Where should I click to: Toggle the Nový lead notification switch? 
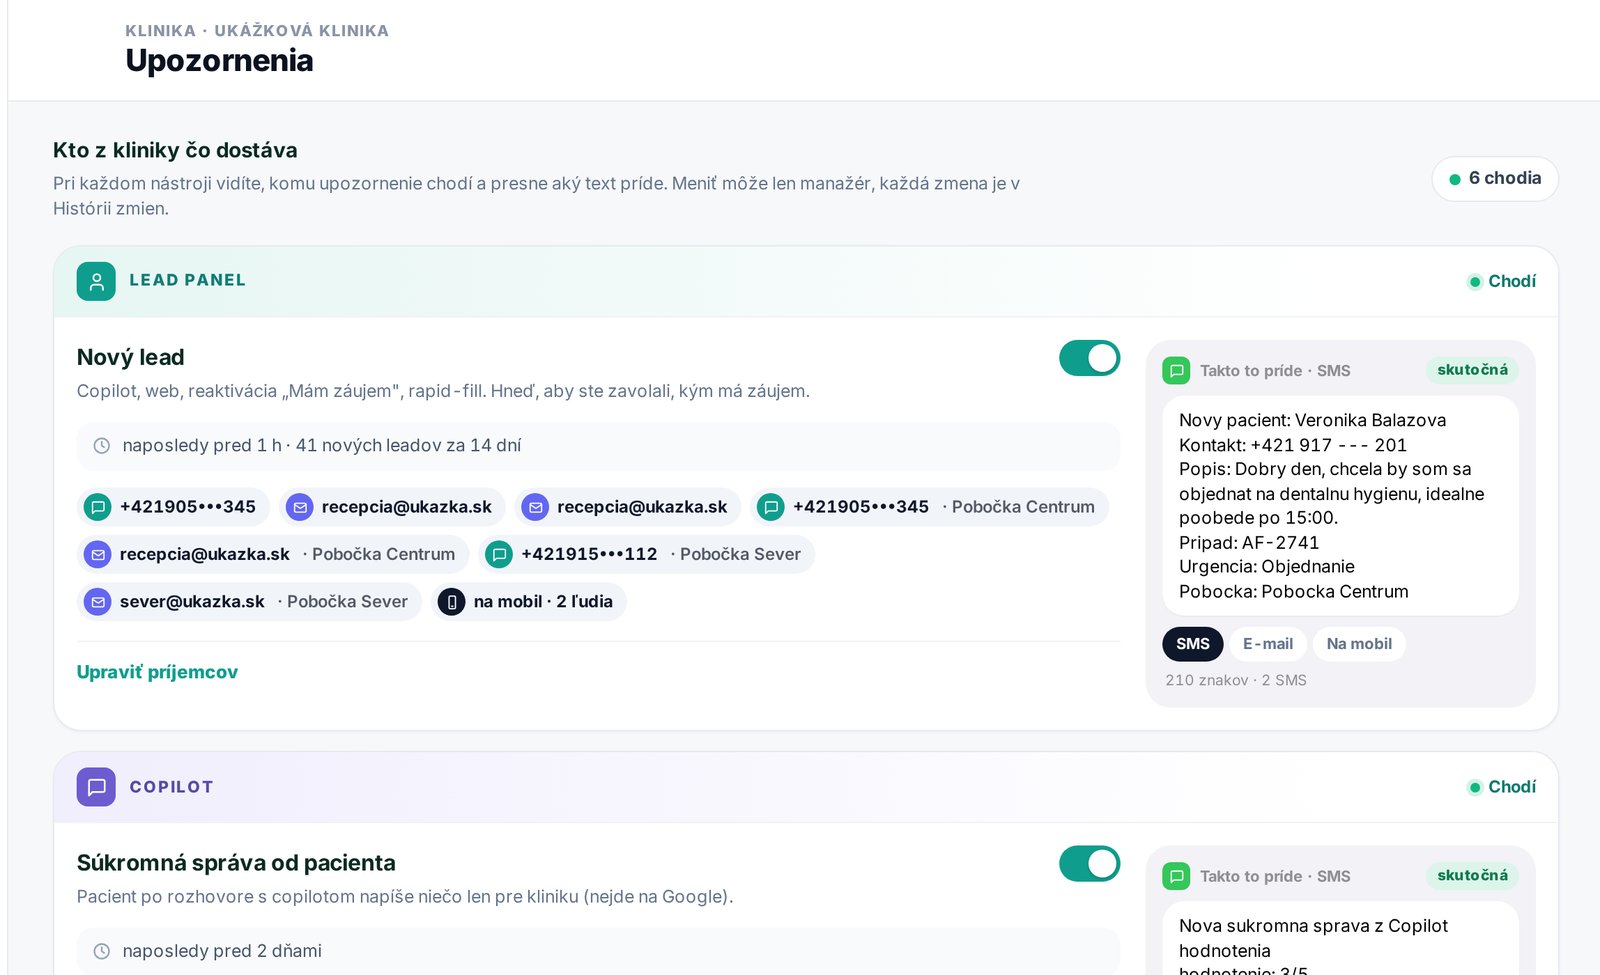[x=1090, y=358]
